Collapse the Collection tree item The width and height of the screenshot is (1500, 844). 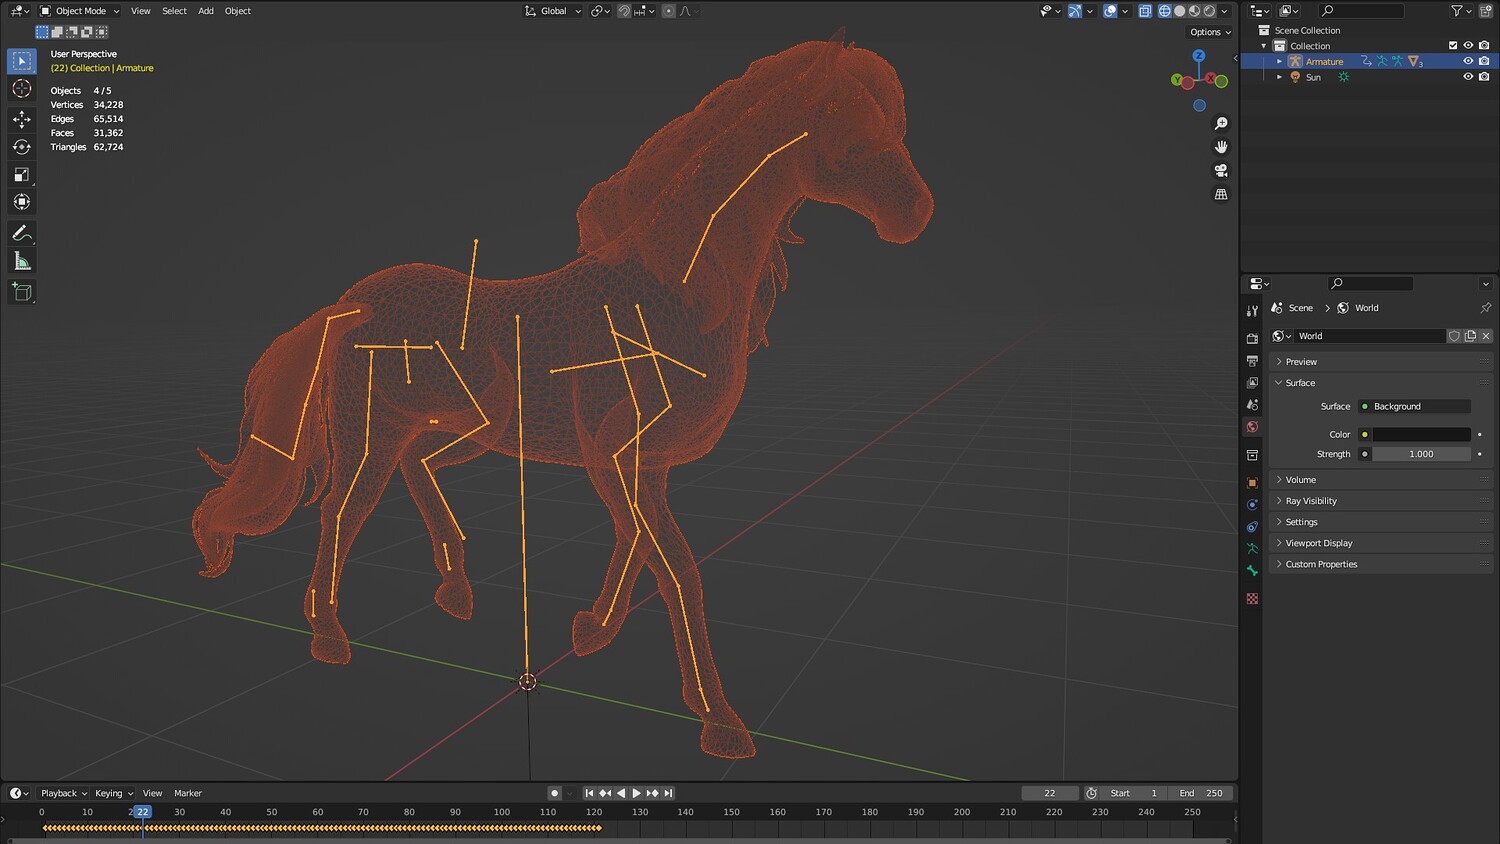[1264, 46]
